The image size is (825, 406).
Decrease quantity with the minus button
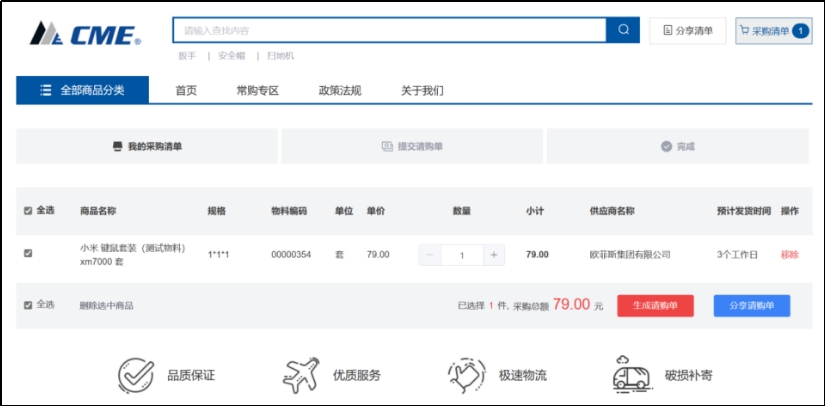point(430,255)
